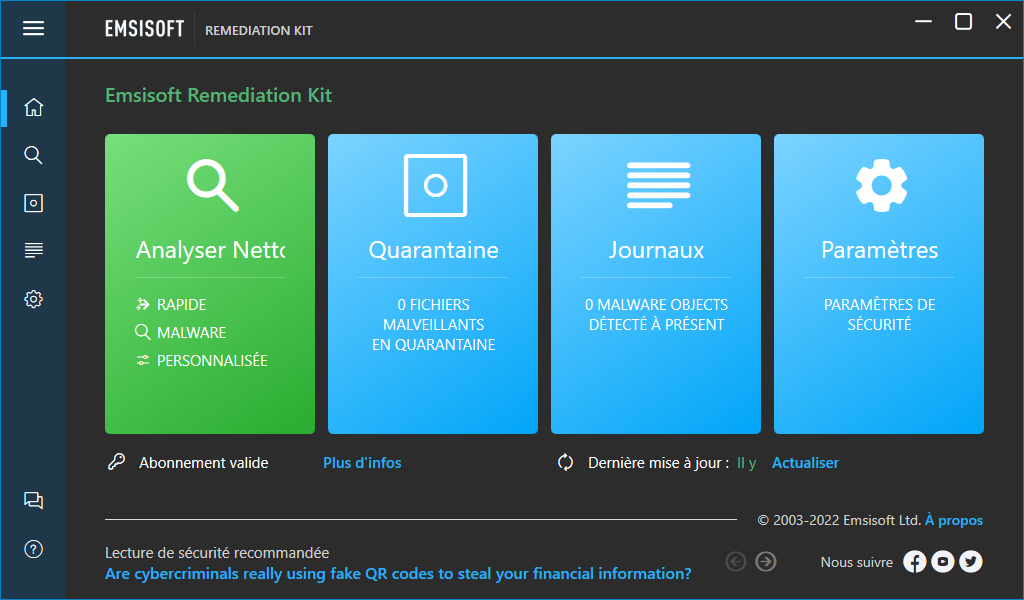Show next recommended security article
The image size is (1024, 600).
[x=765, y=561]
